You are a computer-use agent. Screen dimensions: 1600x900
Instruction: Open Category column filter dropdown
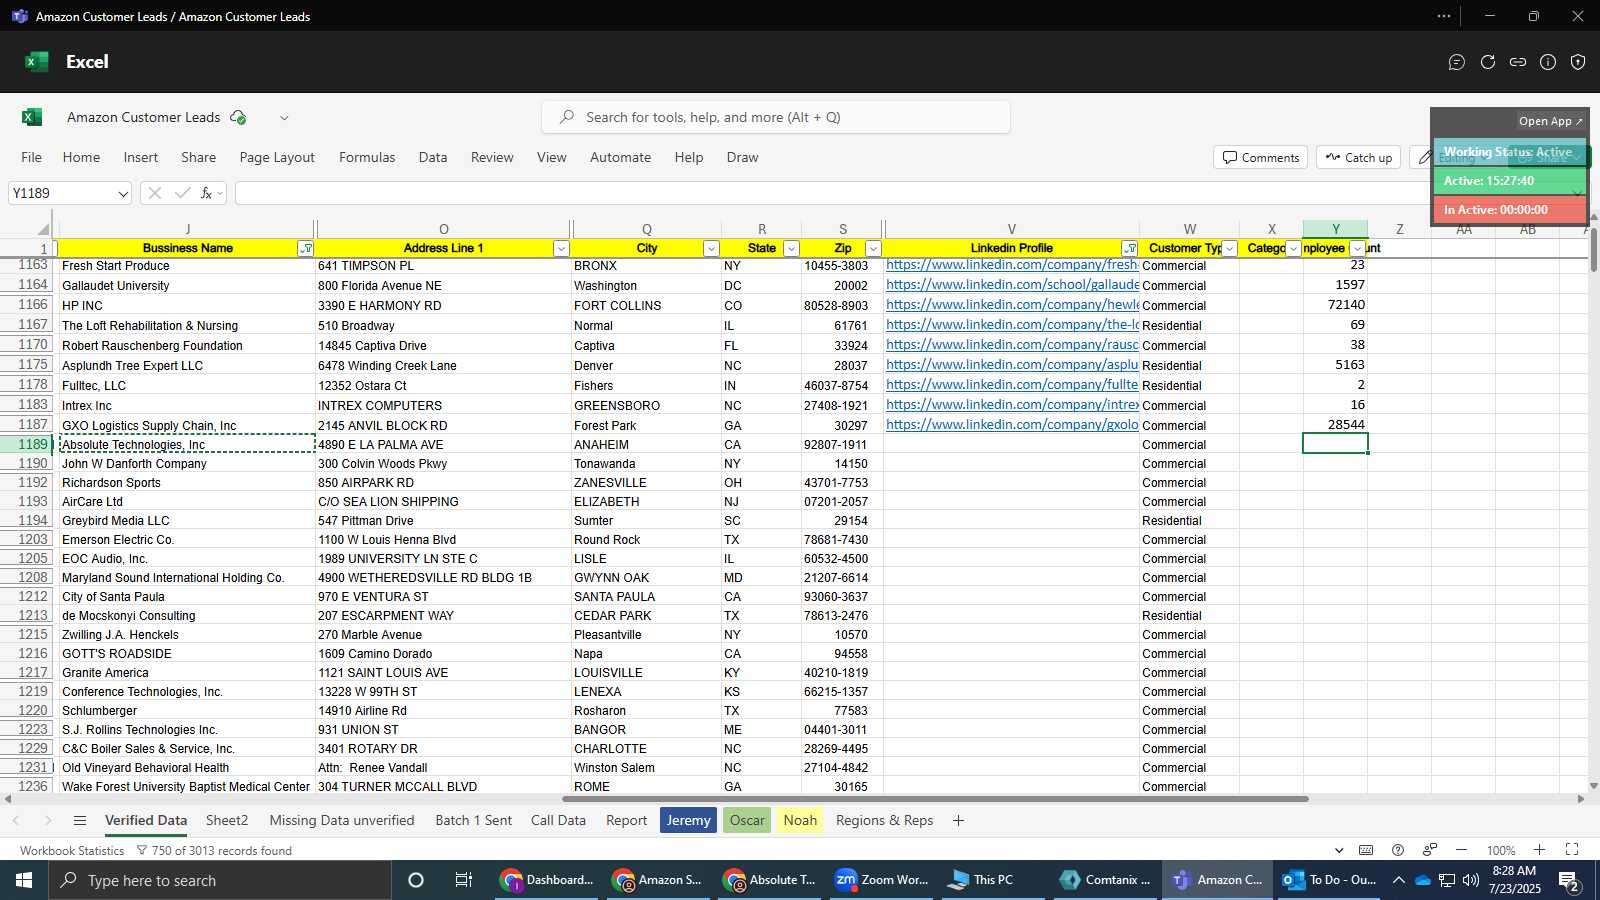pos(1293,249)
